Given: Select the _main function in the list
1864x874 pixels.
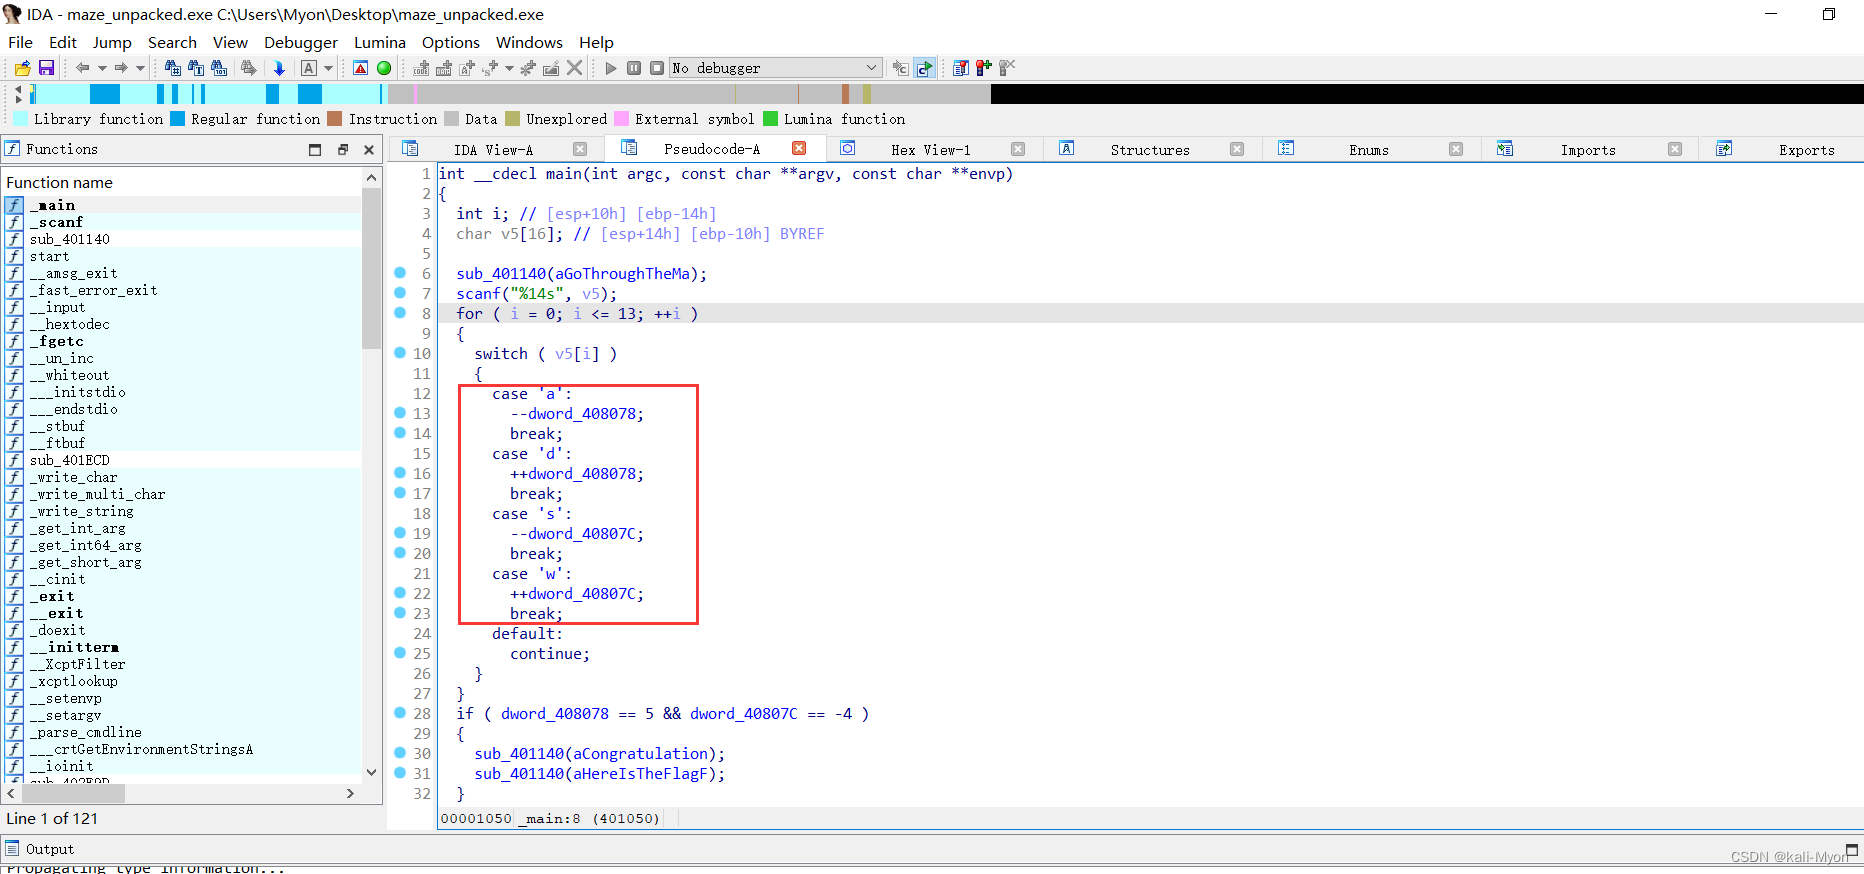Looking at the screenshot, I should (182, 205).
